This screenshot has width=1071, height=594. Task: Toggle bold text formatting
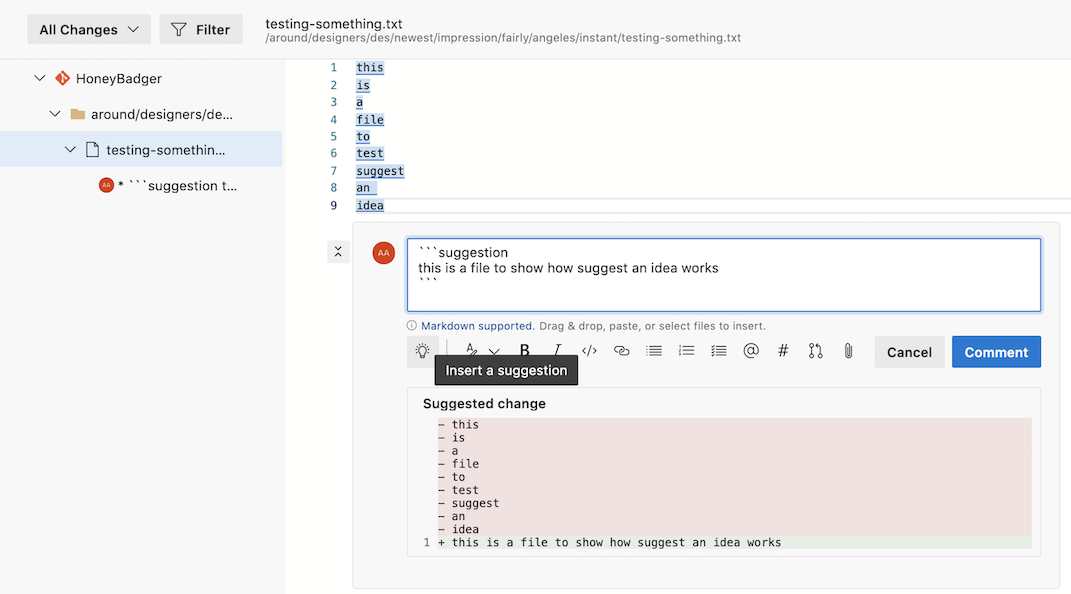click(x=524, y=351)
